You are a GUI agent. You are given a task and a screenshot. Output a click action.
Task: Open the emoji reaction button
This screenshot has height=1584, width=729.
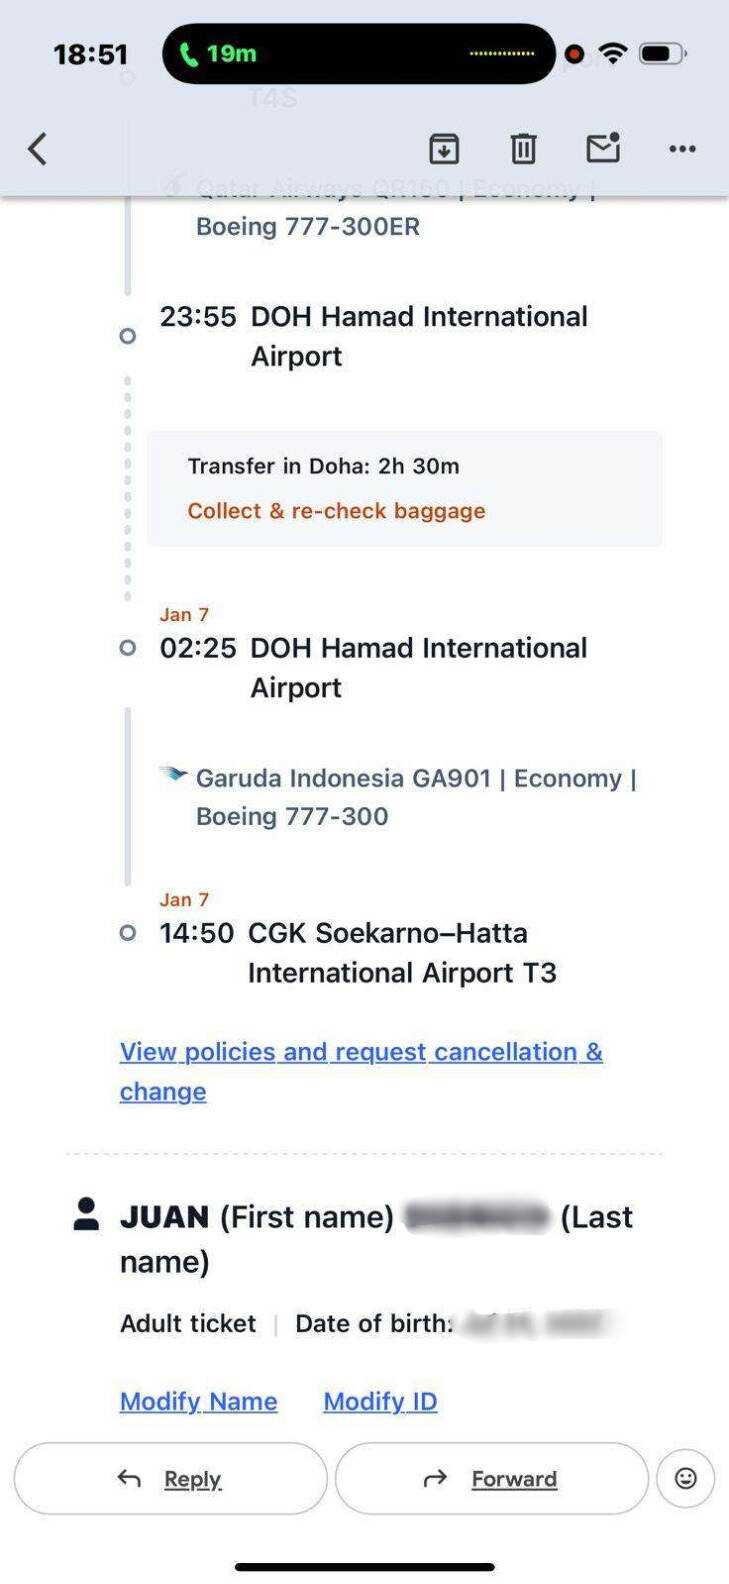[x=685, y=1478]
